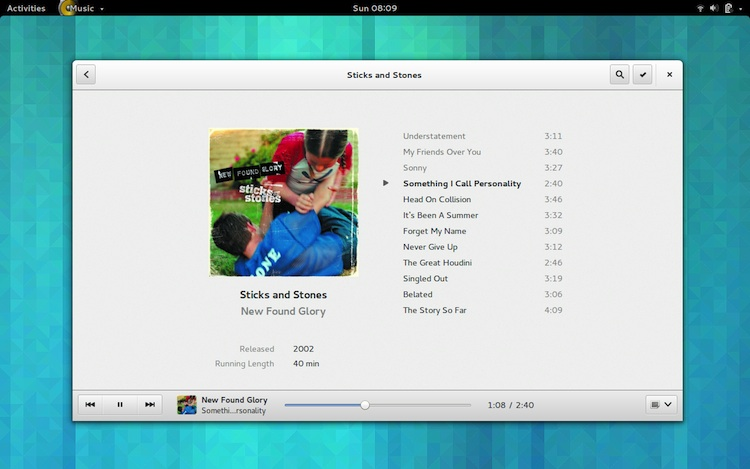This screenshot has width=750, height=469.
Task: Play the track It's Been A Summer
Action: tap(441, 215)
